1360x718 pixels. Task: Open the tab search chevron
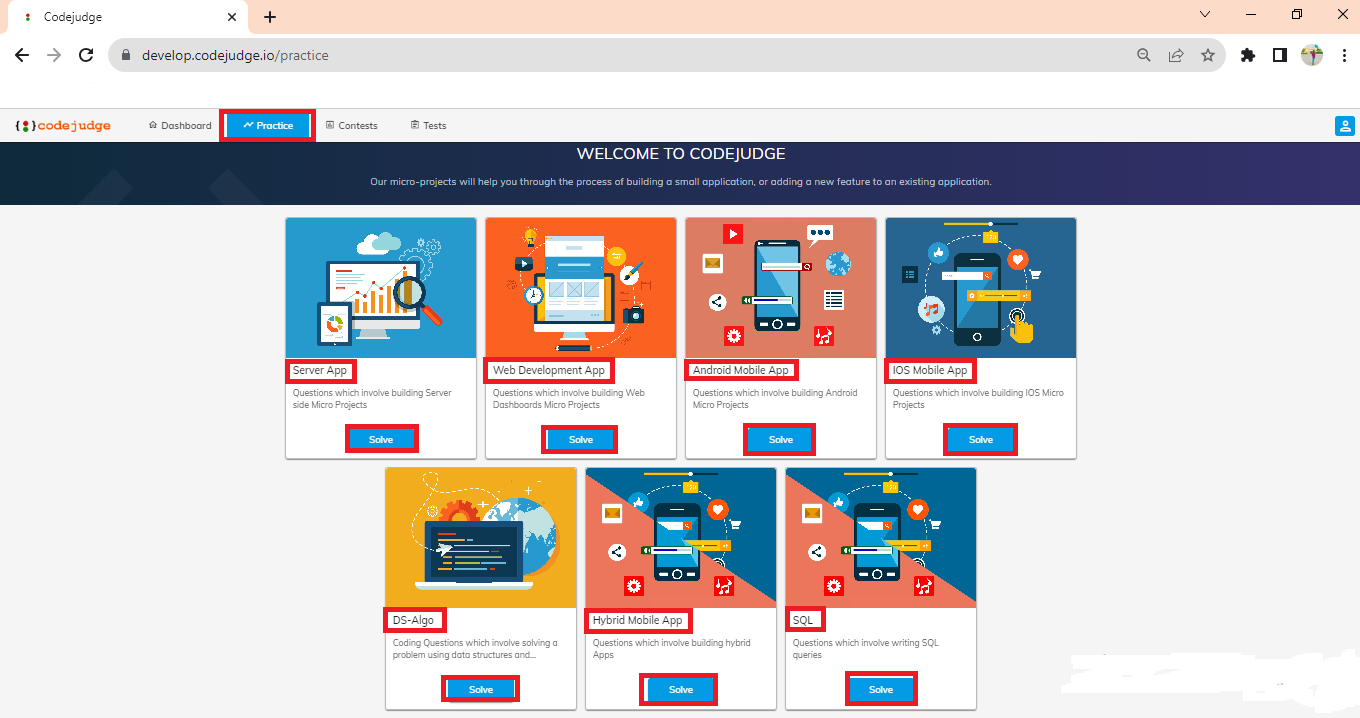[1205, 14]
